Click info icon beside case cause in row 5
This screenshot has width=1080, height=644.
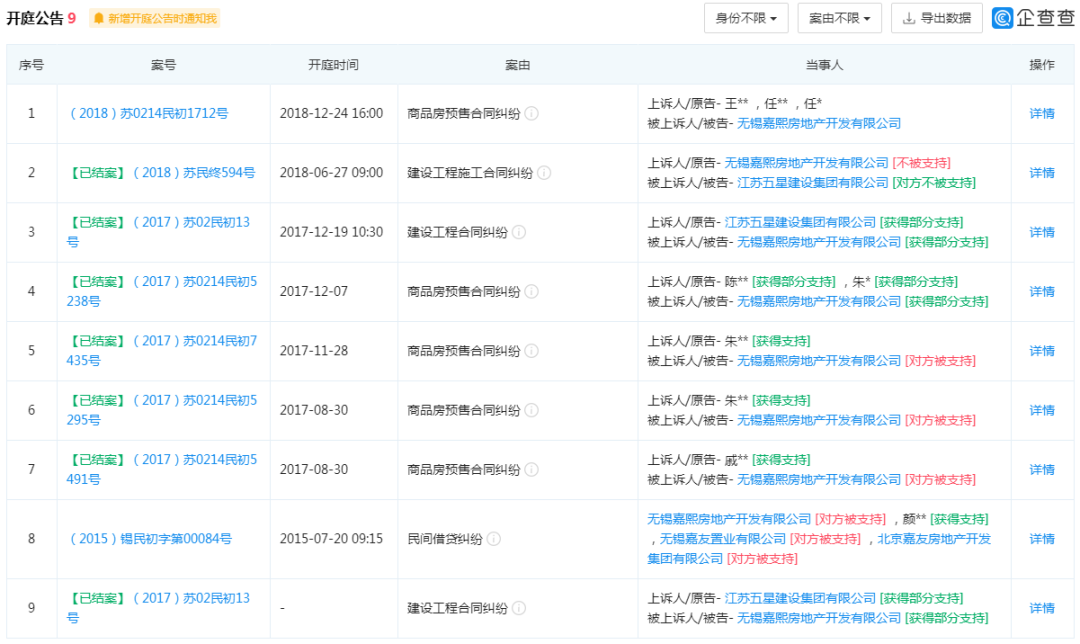pos(532,351)
